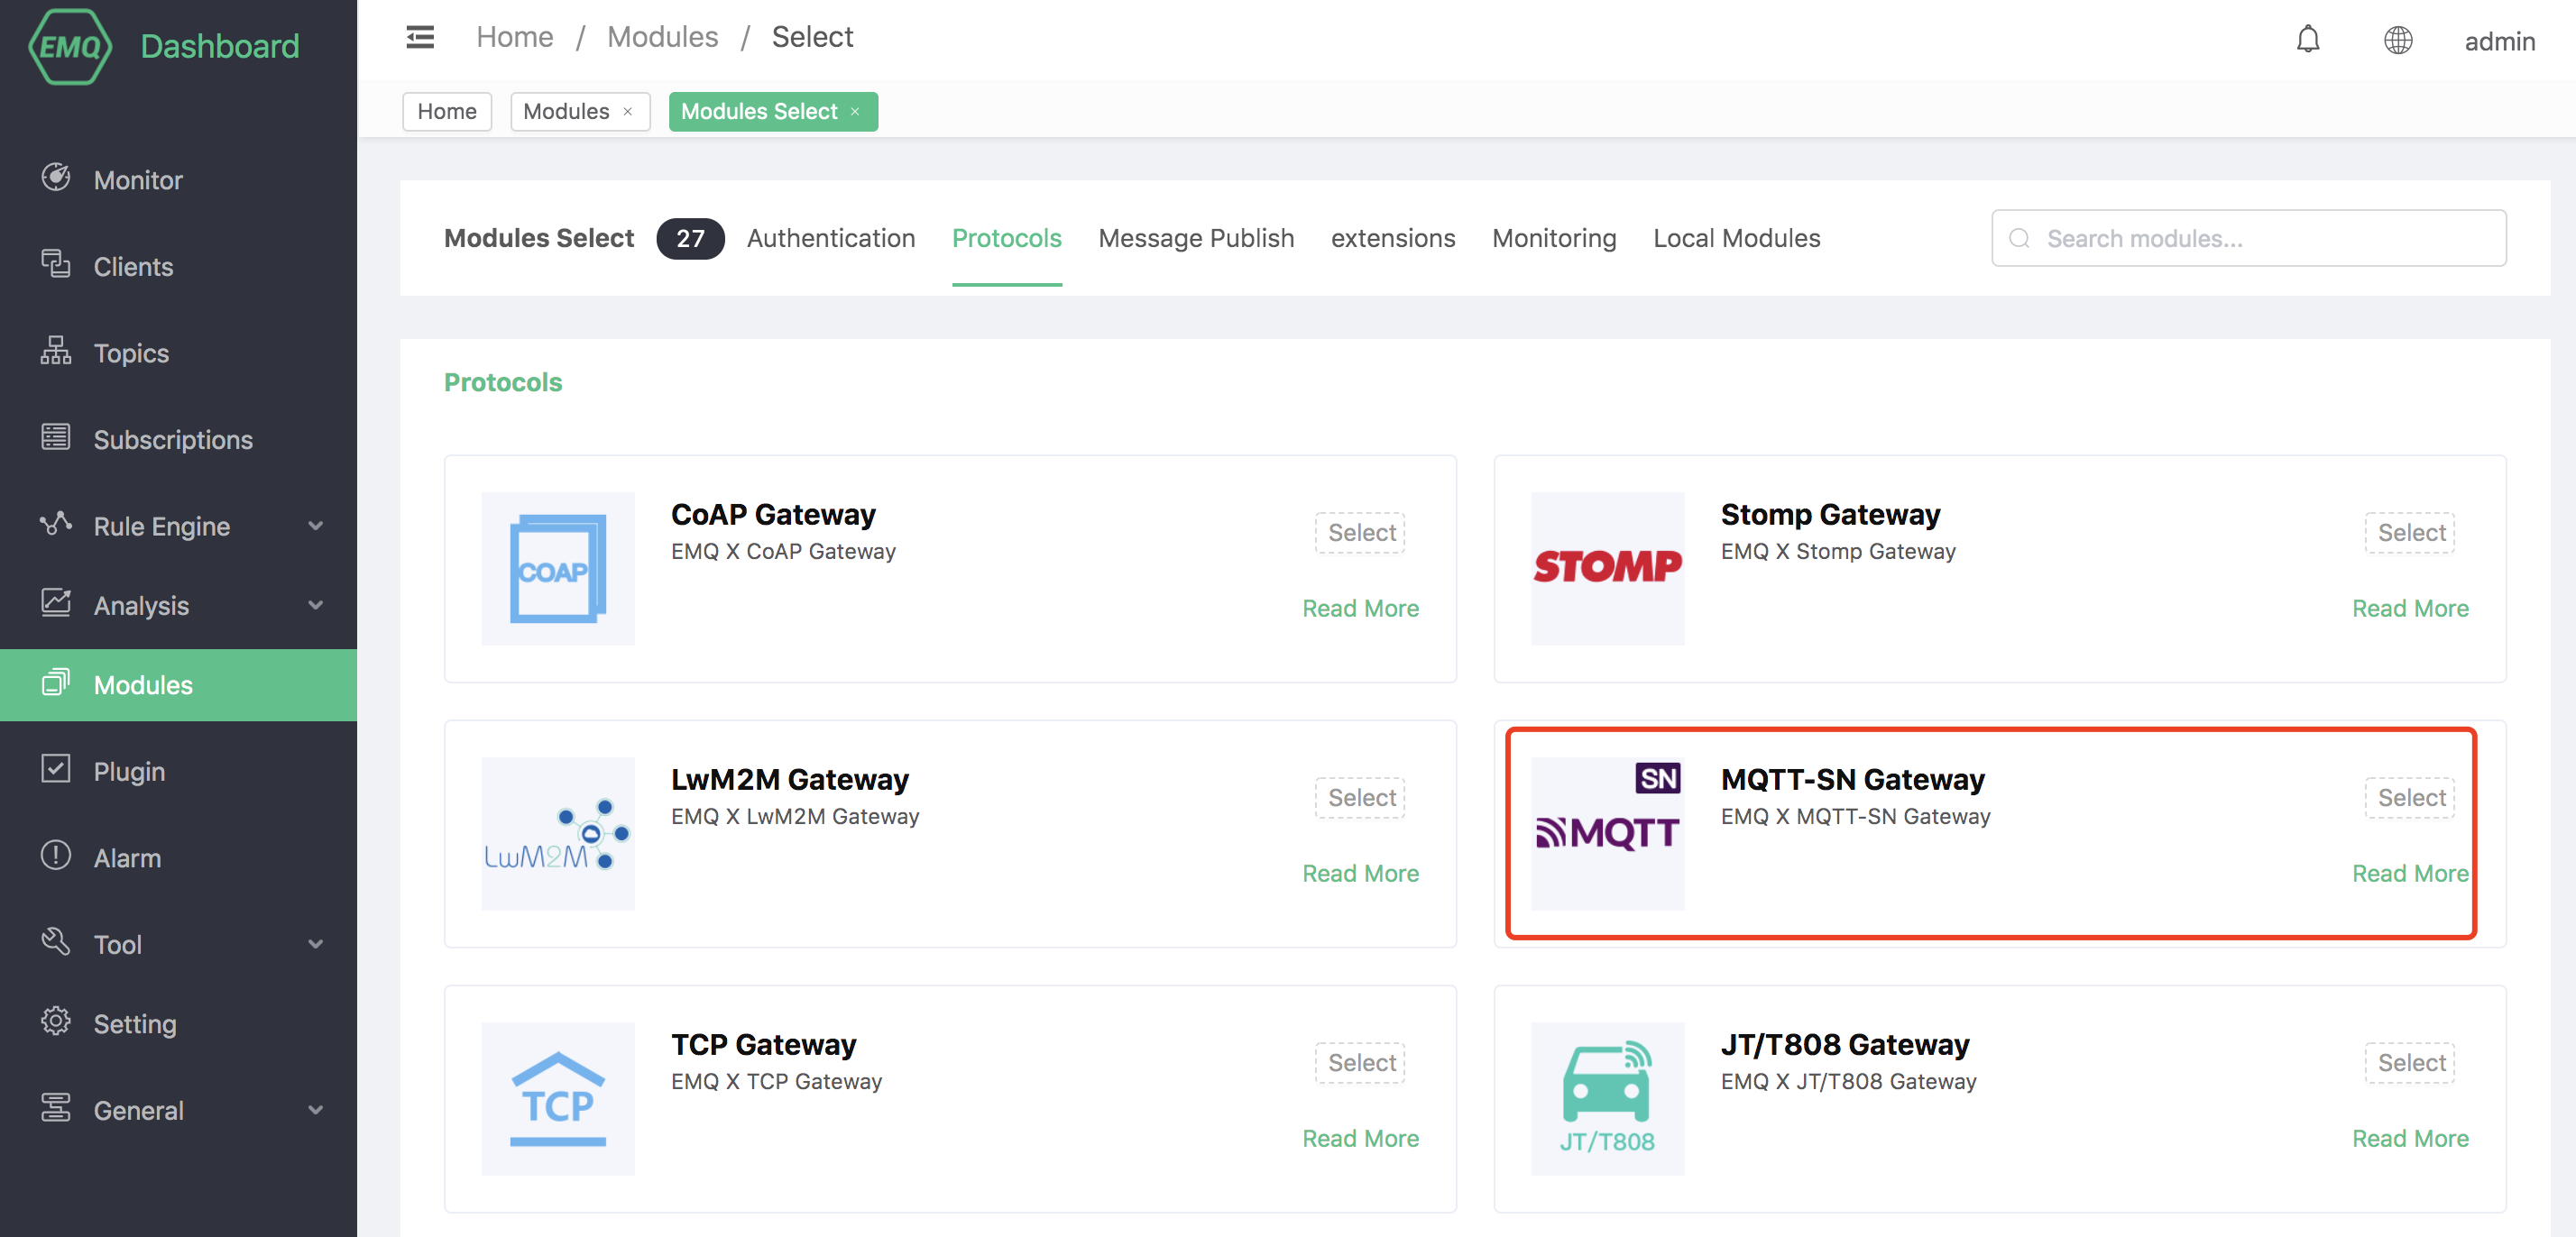Open the Modules tag tab
2576x1237 pixels.
tap(566, 111)
